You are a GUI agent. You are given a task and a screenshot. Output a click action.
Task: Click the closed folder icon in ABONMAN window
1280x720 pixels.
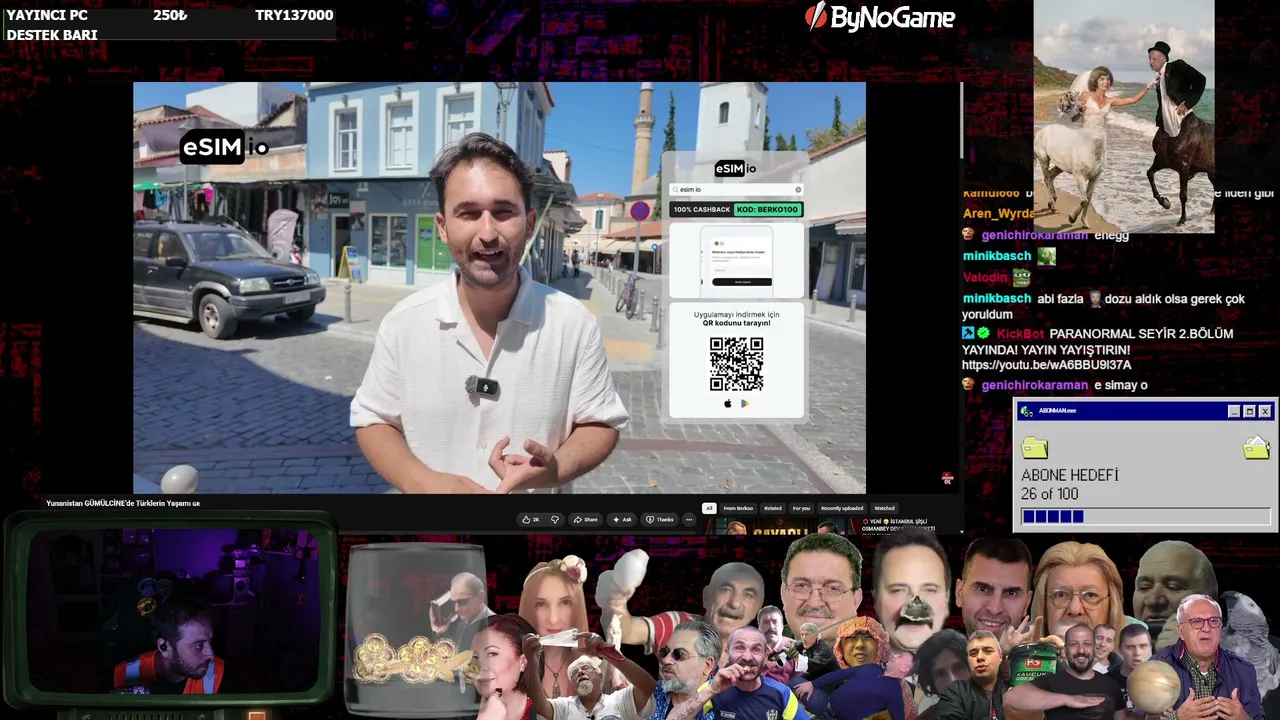pos(1035,447)
